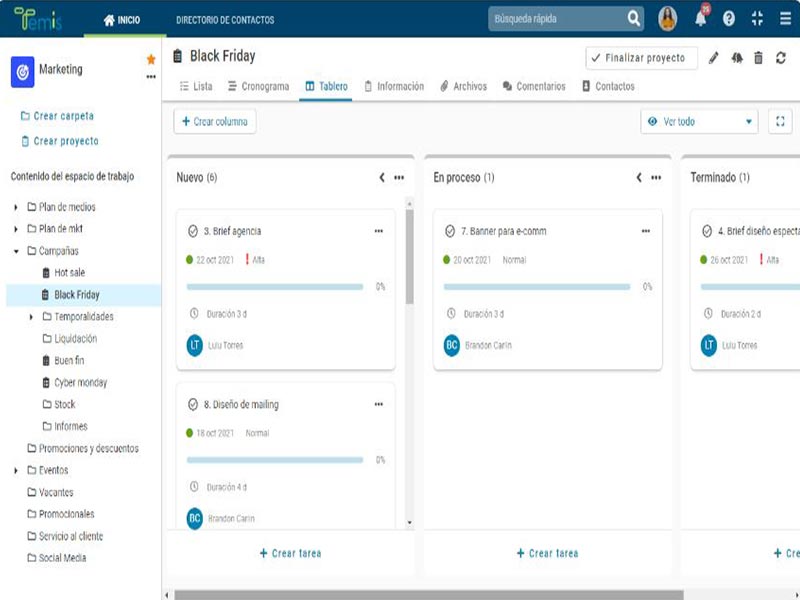Click the Búsqueda rápida search field

click(x=556, y=19)
